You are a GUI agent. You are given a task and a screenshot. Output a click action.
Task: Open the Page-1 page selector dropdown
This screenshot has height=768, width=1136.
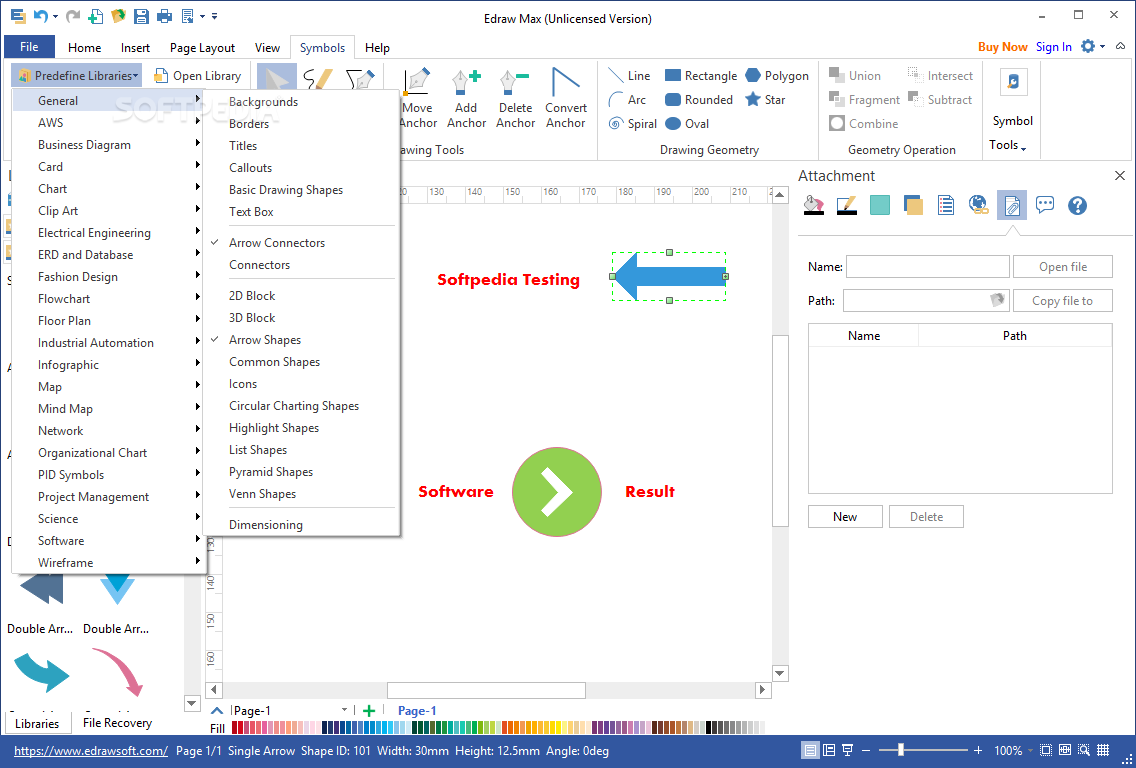344,711
